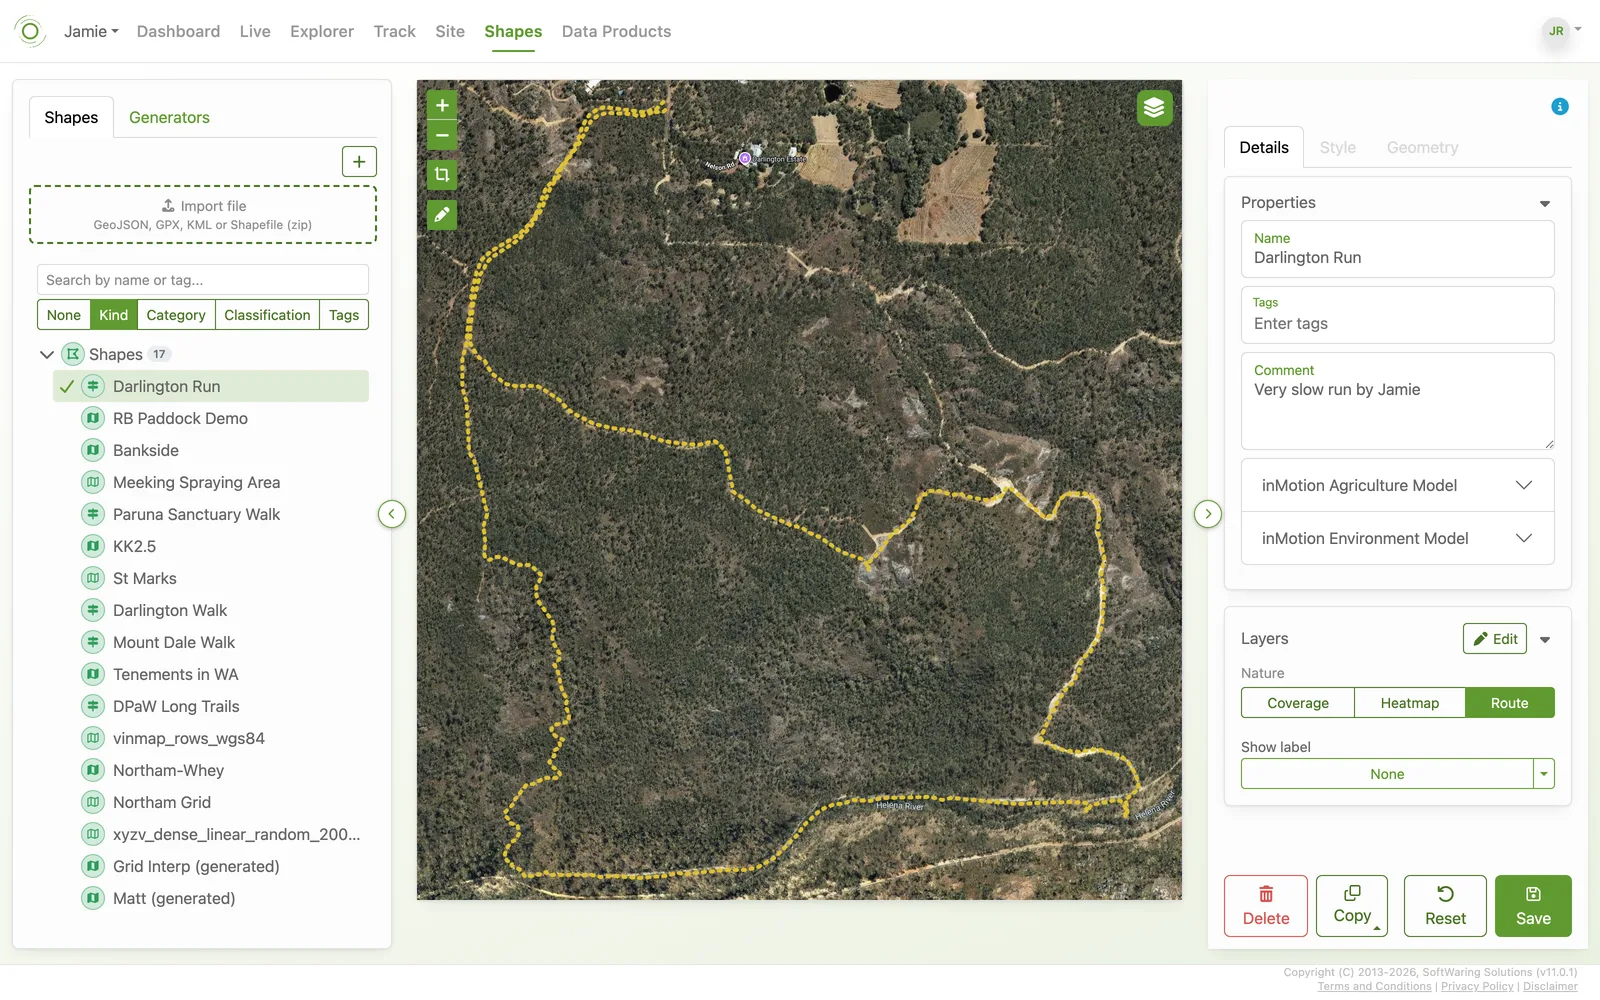
Task: Click the route icon beside Mount Dale Walk
Action: point(93,642)
